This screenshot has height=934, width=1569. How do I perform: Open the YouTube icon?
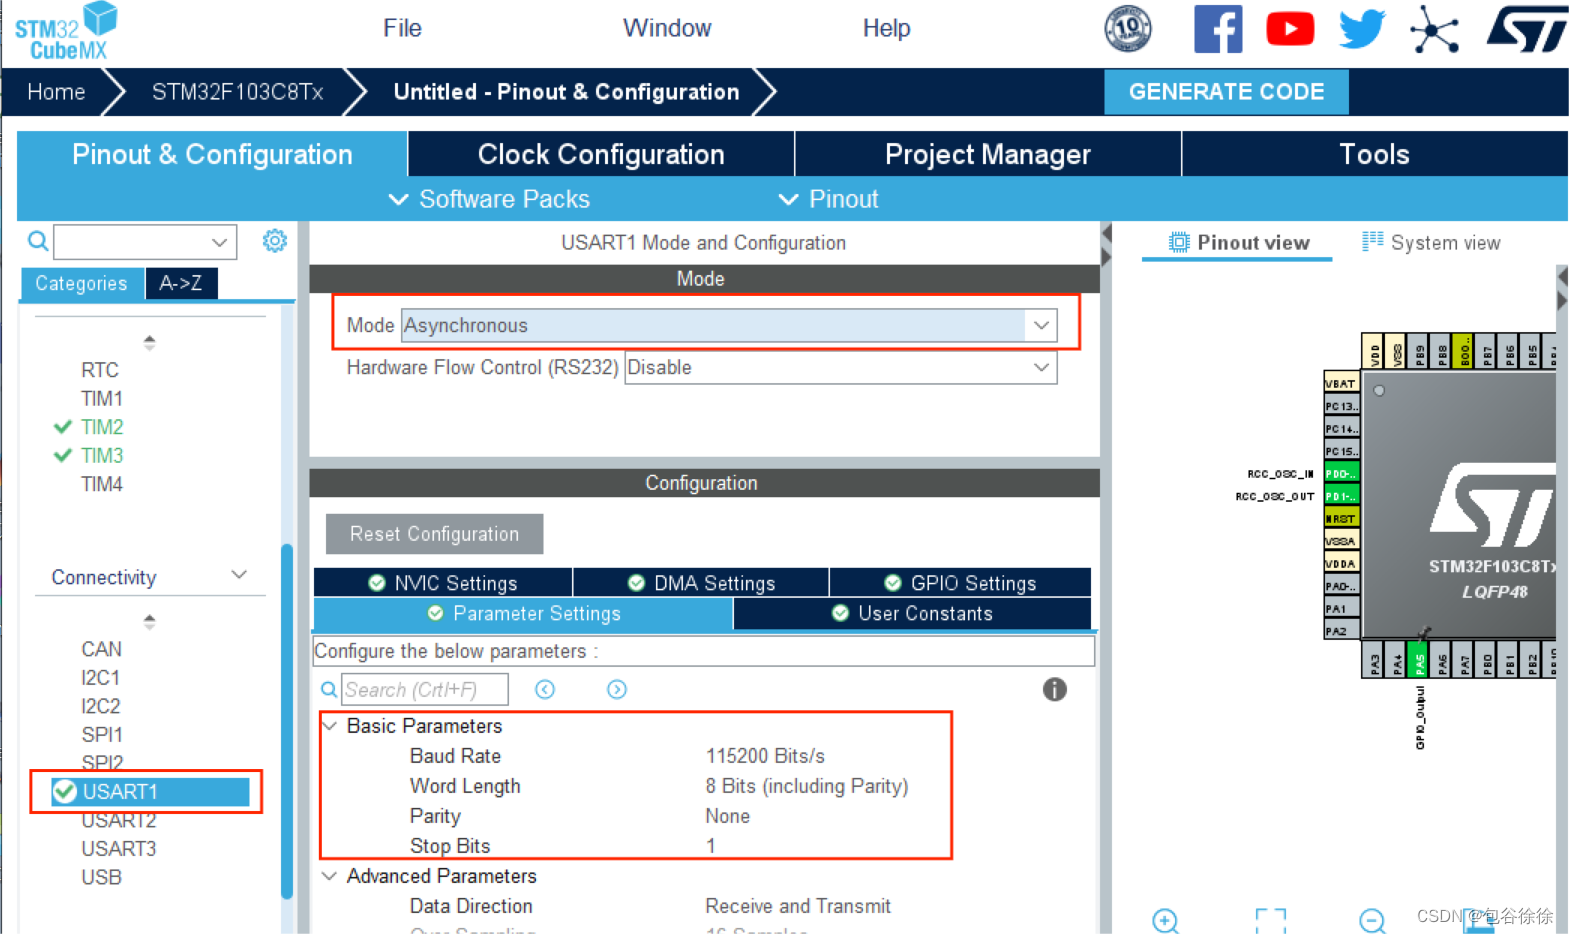(1290, 29)
